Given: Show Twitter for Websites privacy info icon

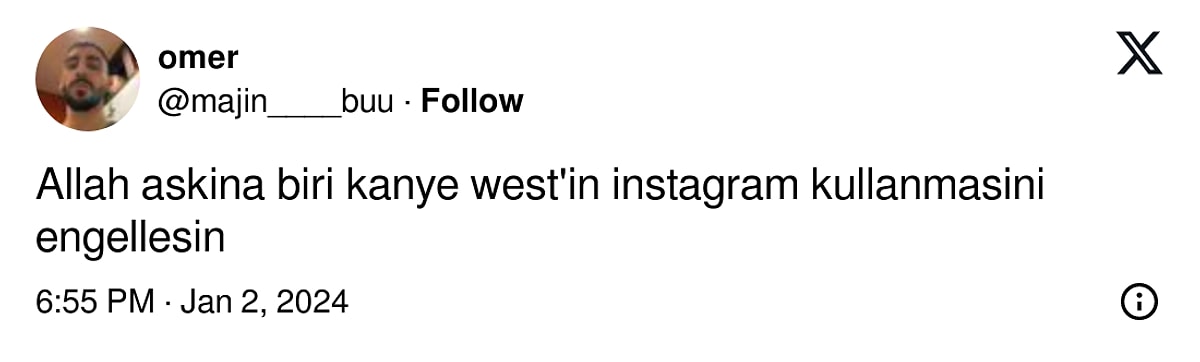Looking at the screenshot, I should coord(1140,301).
